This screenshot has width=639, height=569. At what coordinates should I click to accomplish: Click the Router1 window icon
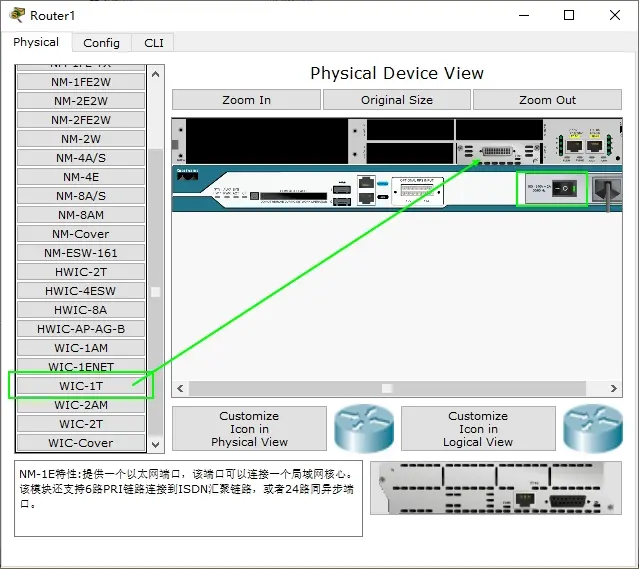(x=17, y=15)
